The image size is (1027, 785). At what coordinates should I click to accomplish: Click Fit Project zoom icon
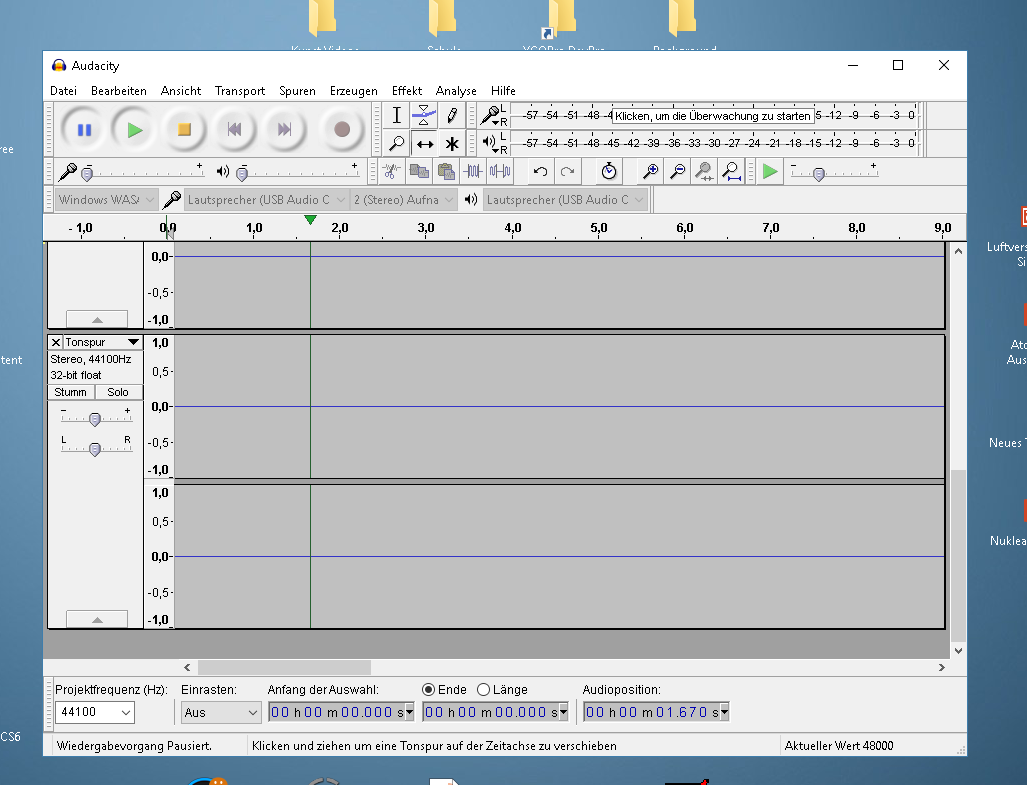[x=731, y=172]
